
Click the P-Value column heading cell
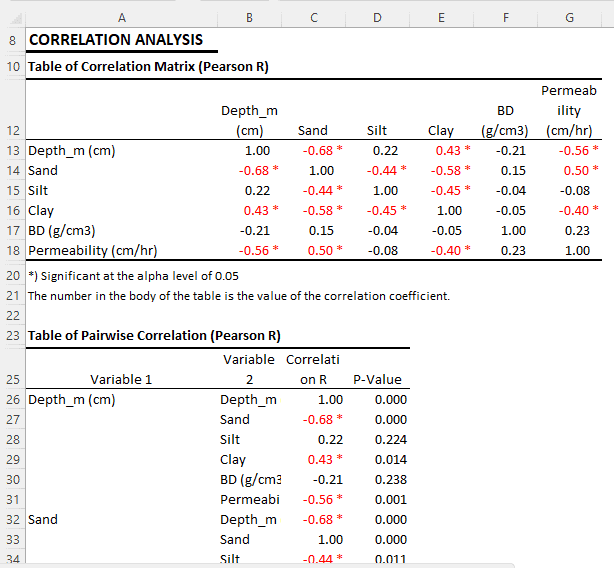pyautogui.click(x=376, y=380)
